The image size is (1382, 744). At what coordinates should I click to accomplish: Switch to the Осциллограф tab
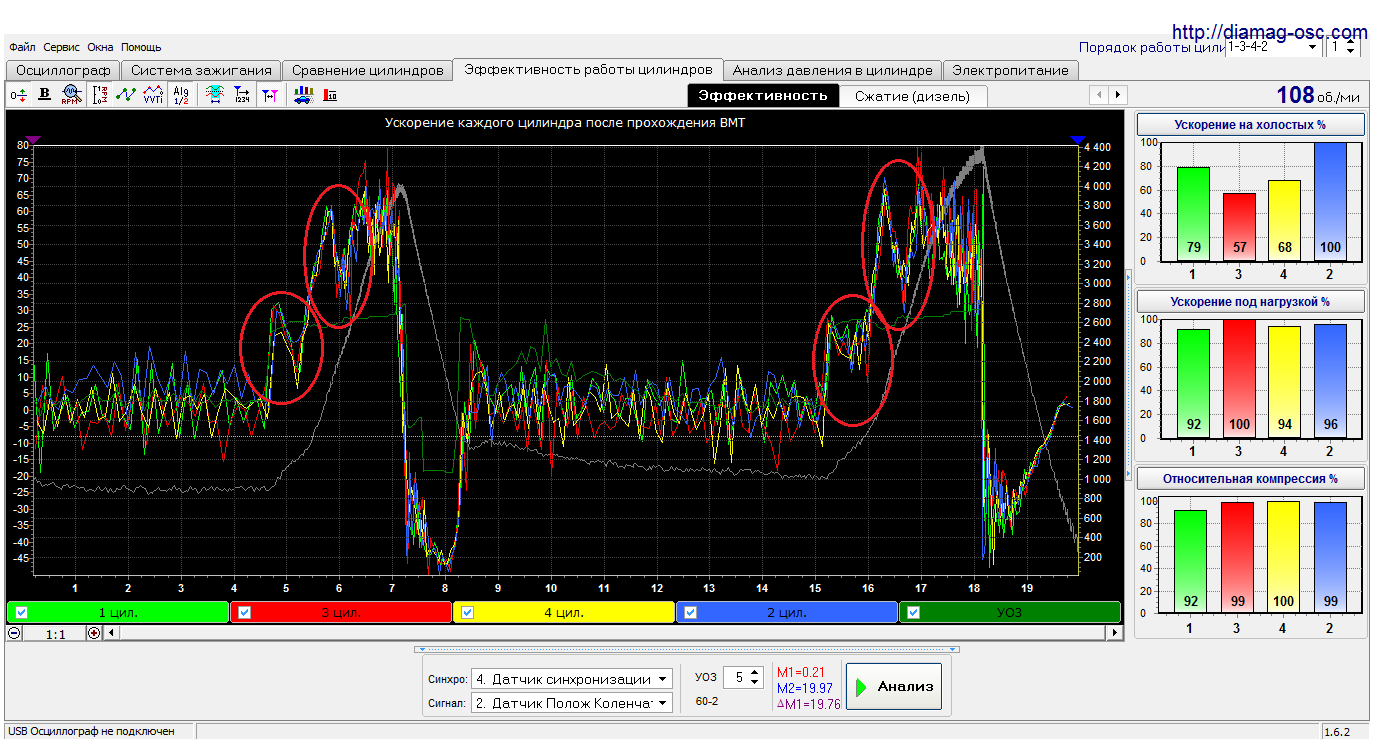pyautogui.click(x=63, y=70)
